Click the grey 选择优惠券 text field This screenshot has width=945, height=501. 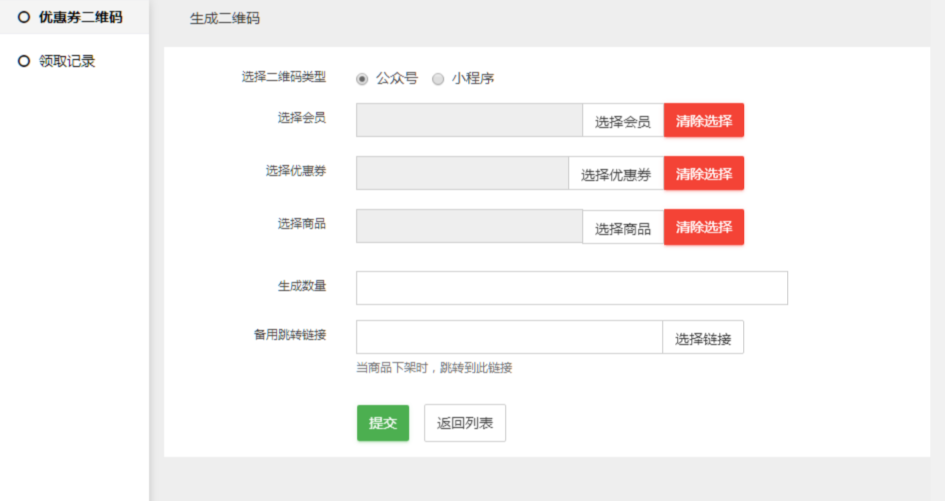click(x=462, y=173)
